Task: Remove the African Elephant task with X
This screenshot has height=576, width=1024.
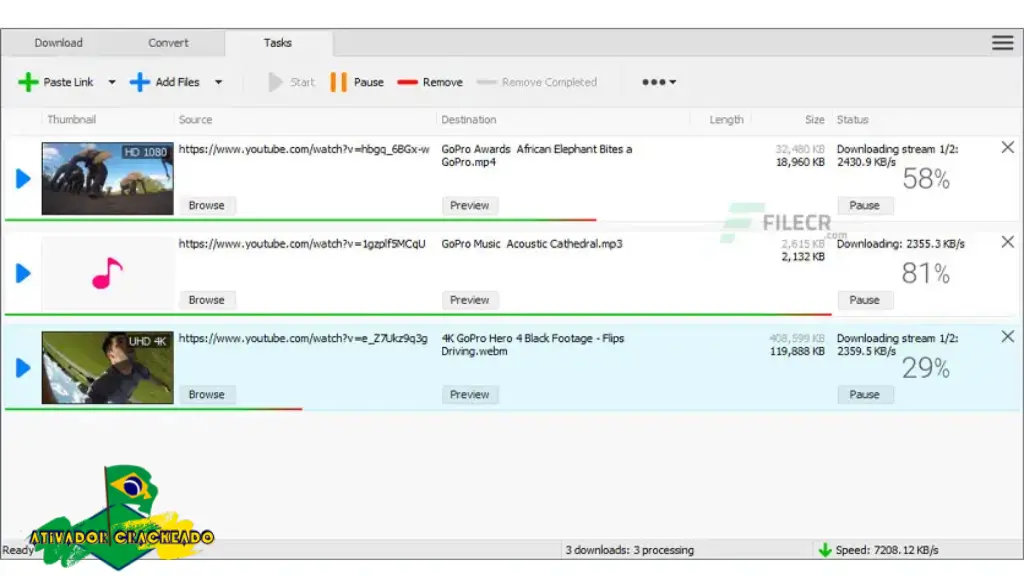Action: click(1008, 148)
